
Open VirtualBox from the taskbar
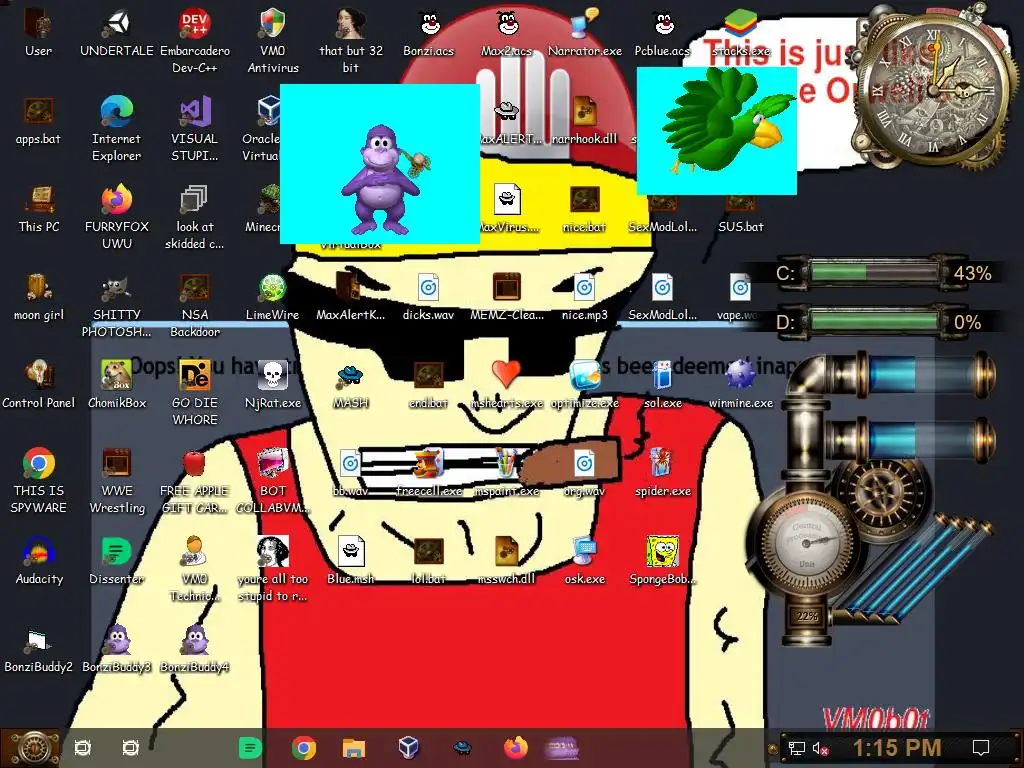tap(408, 747)
